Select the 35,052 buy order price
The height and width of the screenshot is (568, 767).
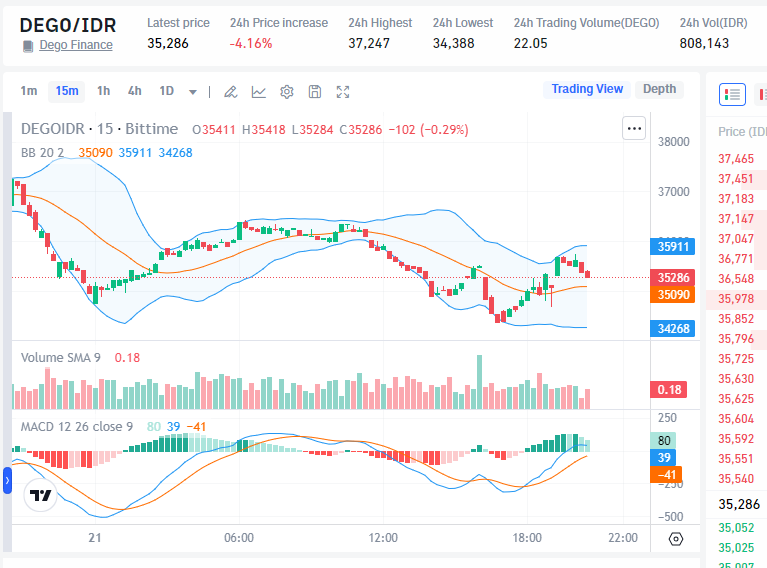[x=736, y=527]
